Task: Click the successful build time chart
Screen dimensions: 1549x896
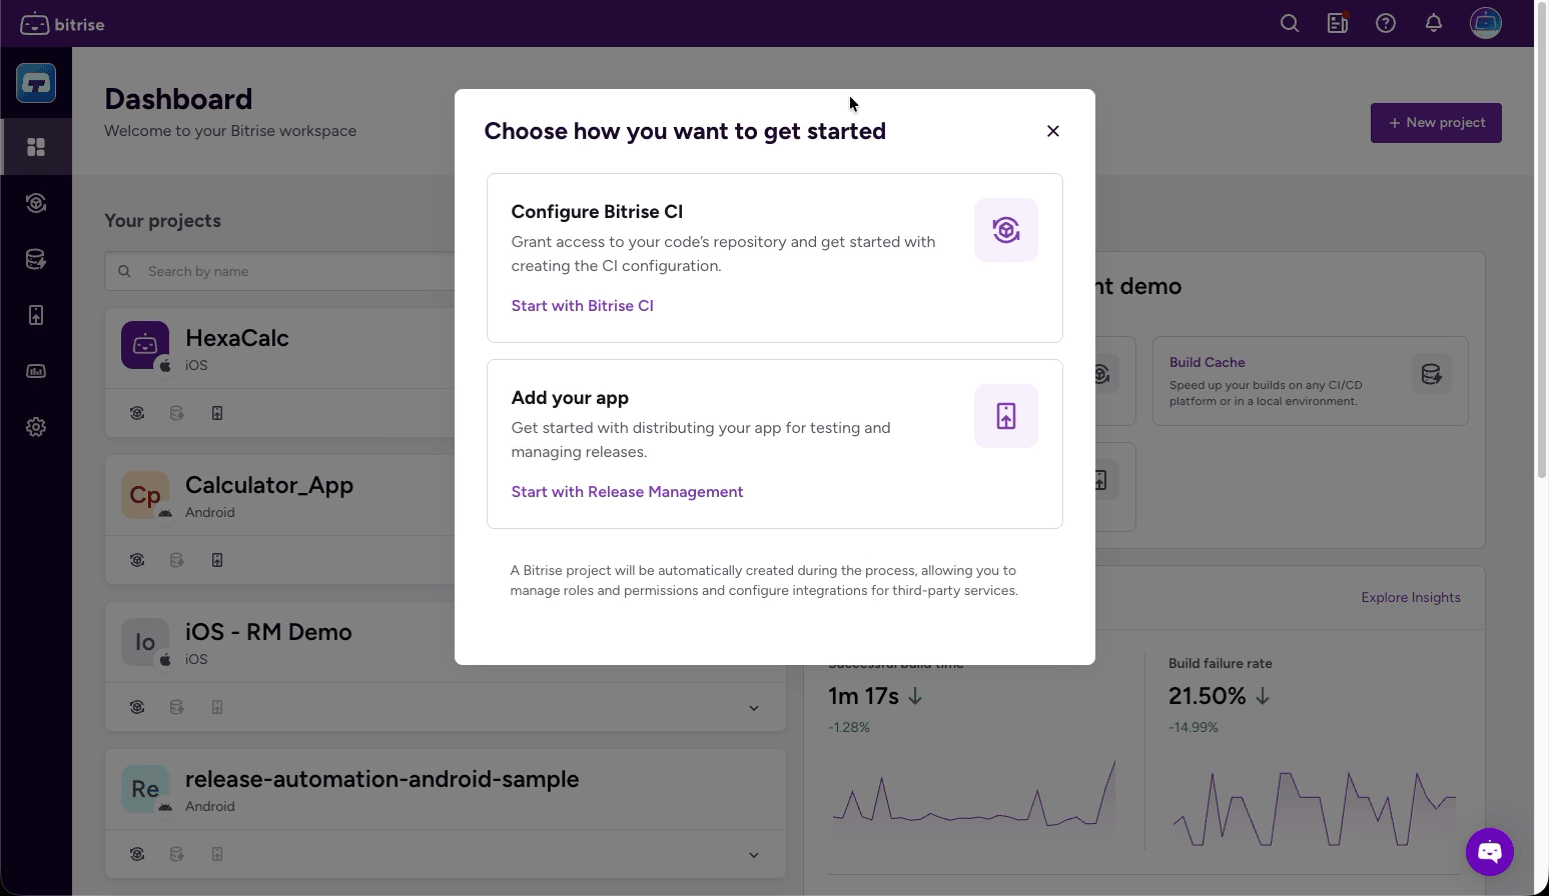Action: (x=975, y=795)
